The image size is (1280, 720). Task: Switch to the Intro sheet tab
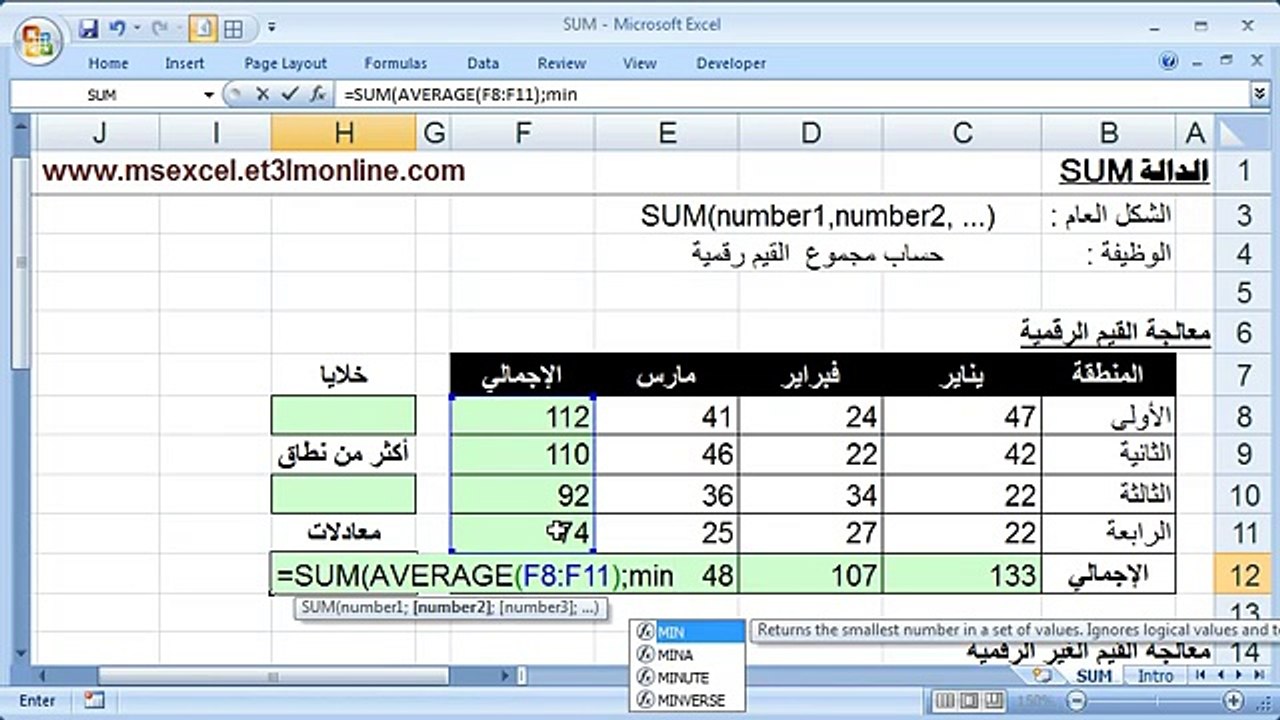[x=1156, y=676]
